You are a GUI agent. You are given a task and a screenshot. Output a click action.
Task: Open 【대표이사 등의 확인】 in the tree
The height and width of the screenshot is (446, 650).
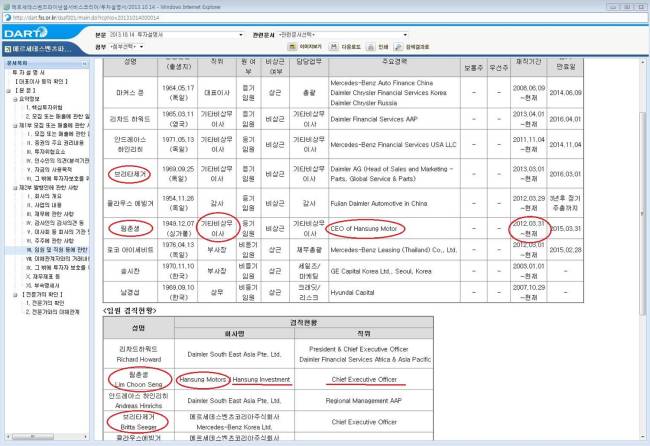click(41, 81)
